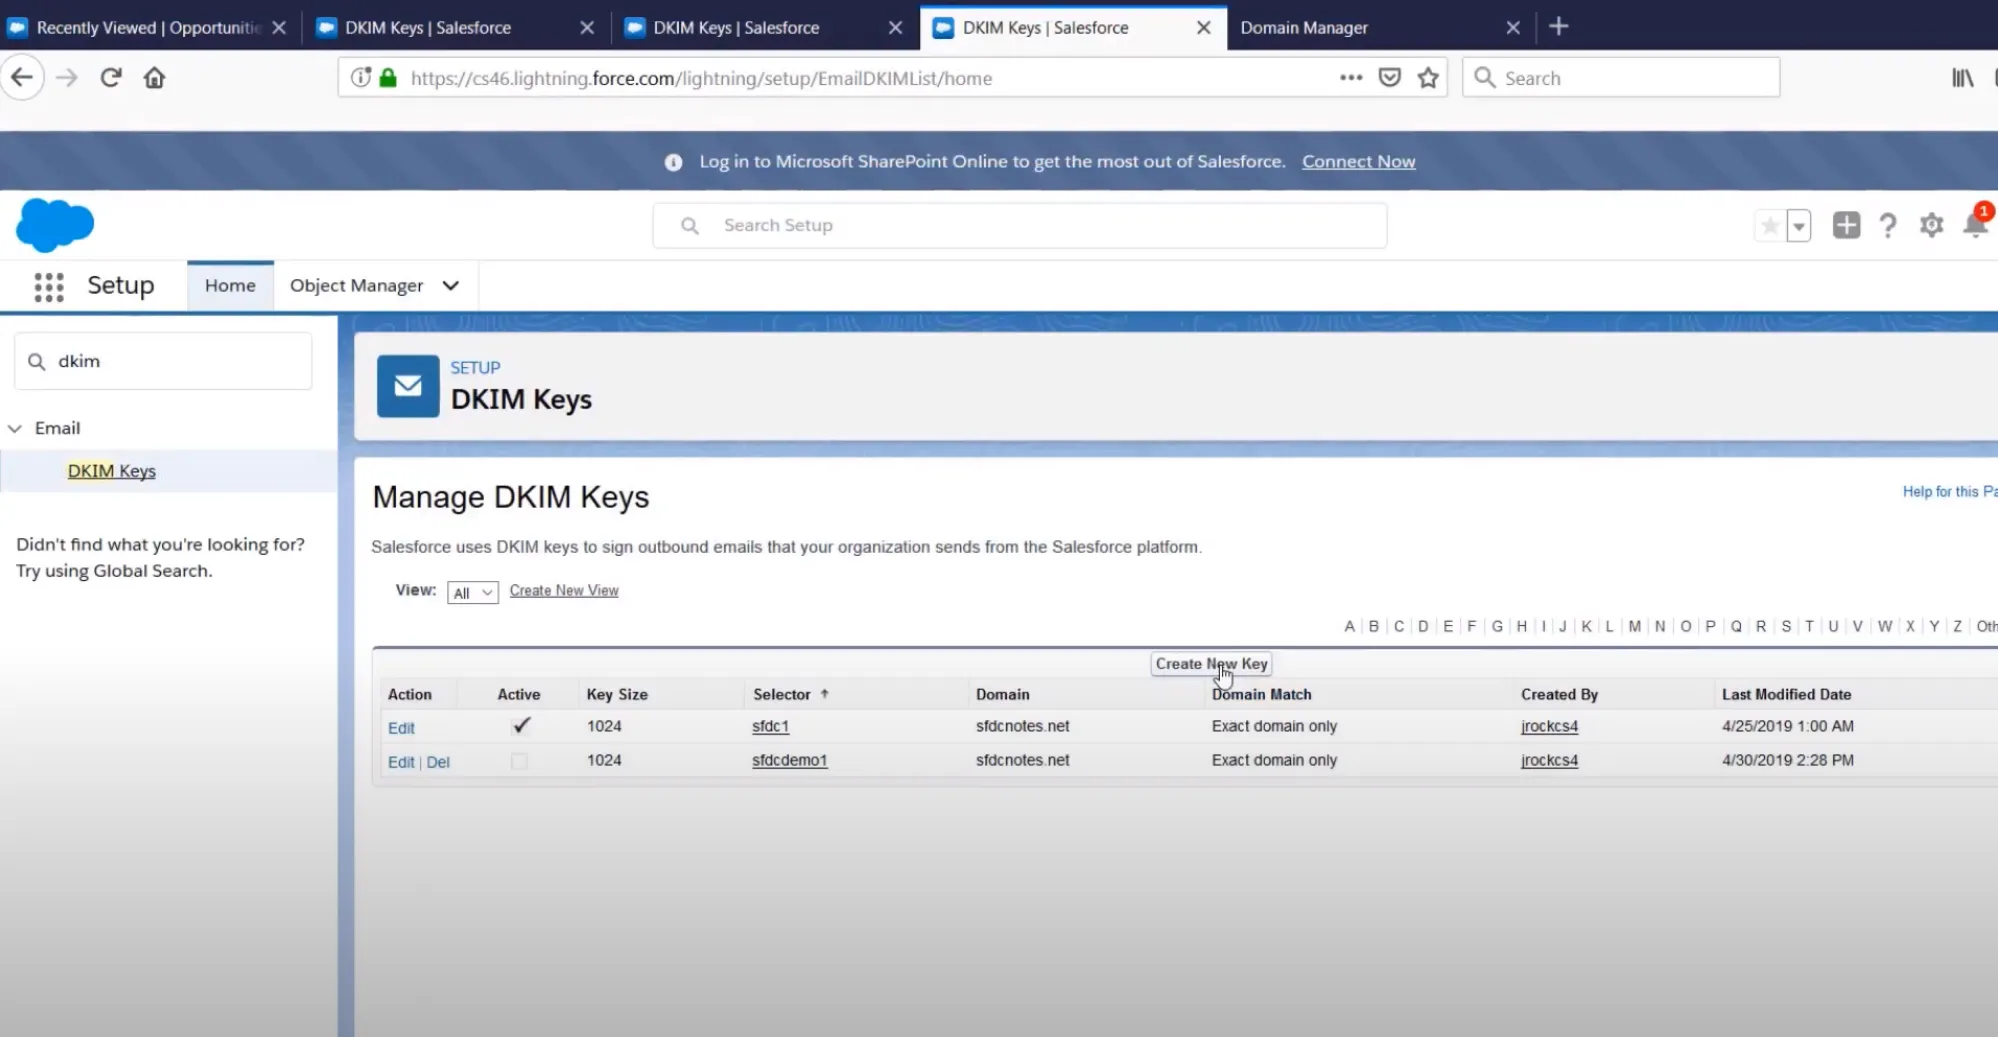The height and width of the screenshot is (1037, 1998).
Task: Open the View All dropdown
Action: (473, 593)
